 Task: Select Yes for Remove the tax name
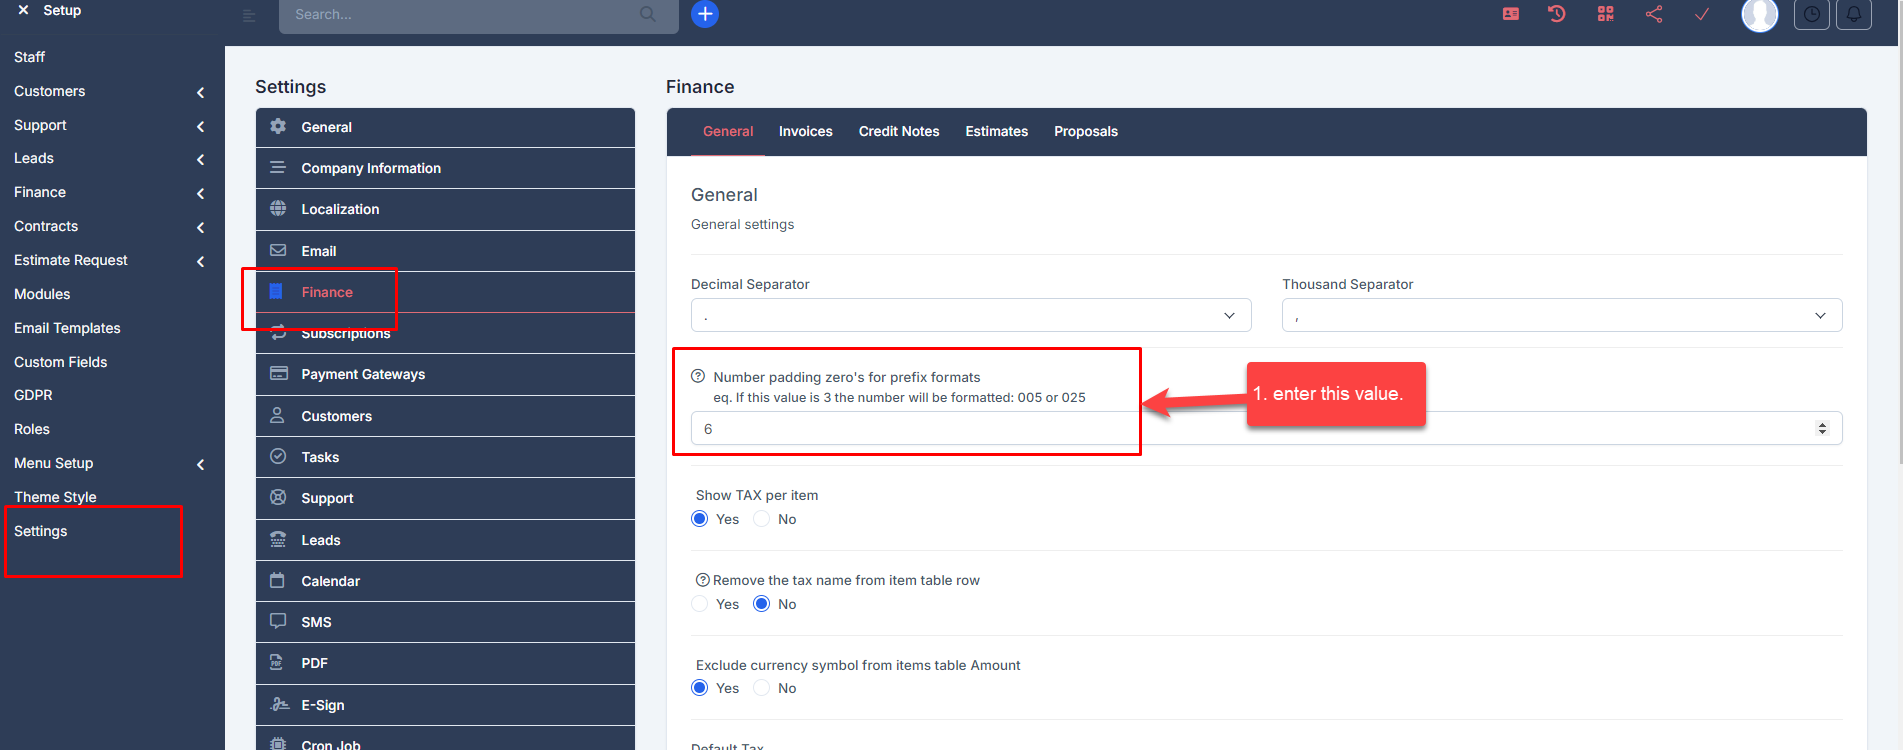tap(700, 604)
